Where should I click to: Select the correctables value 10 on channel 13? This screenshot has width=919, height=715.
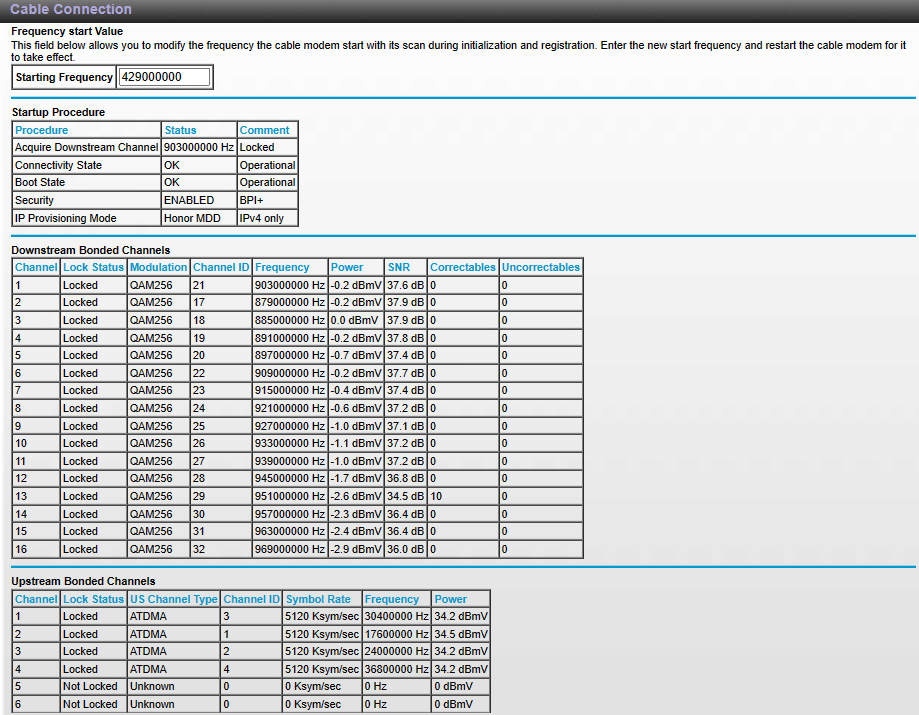pos(437,496)
